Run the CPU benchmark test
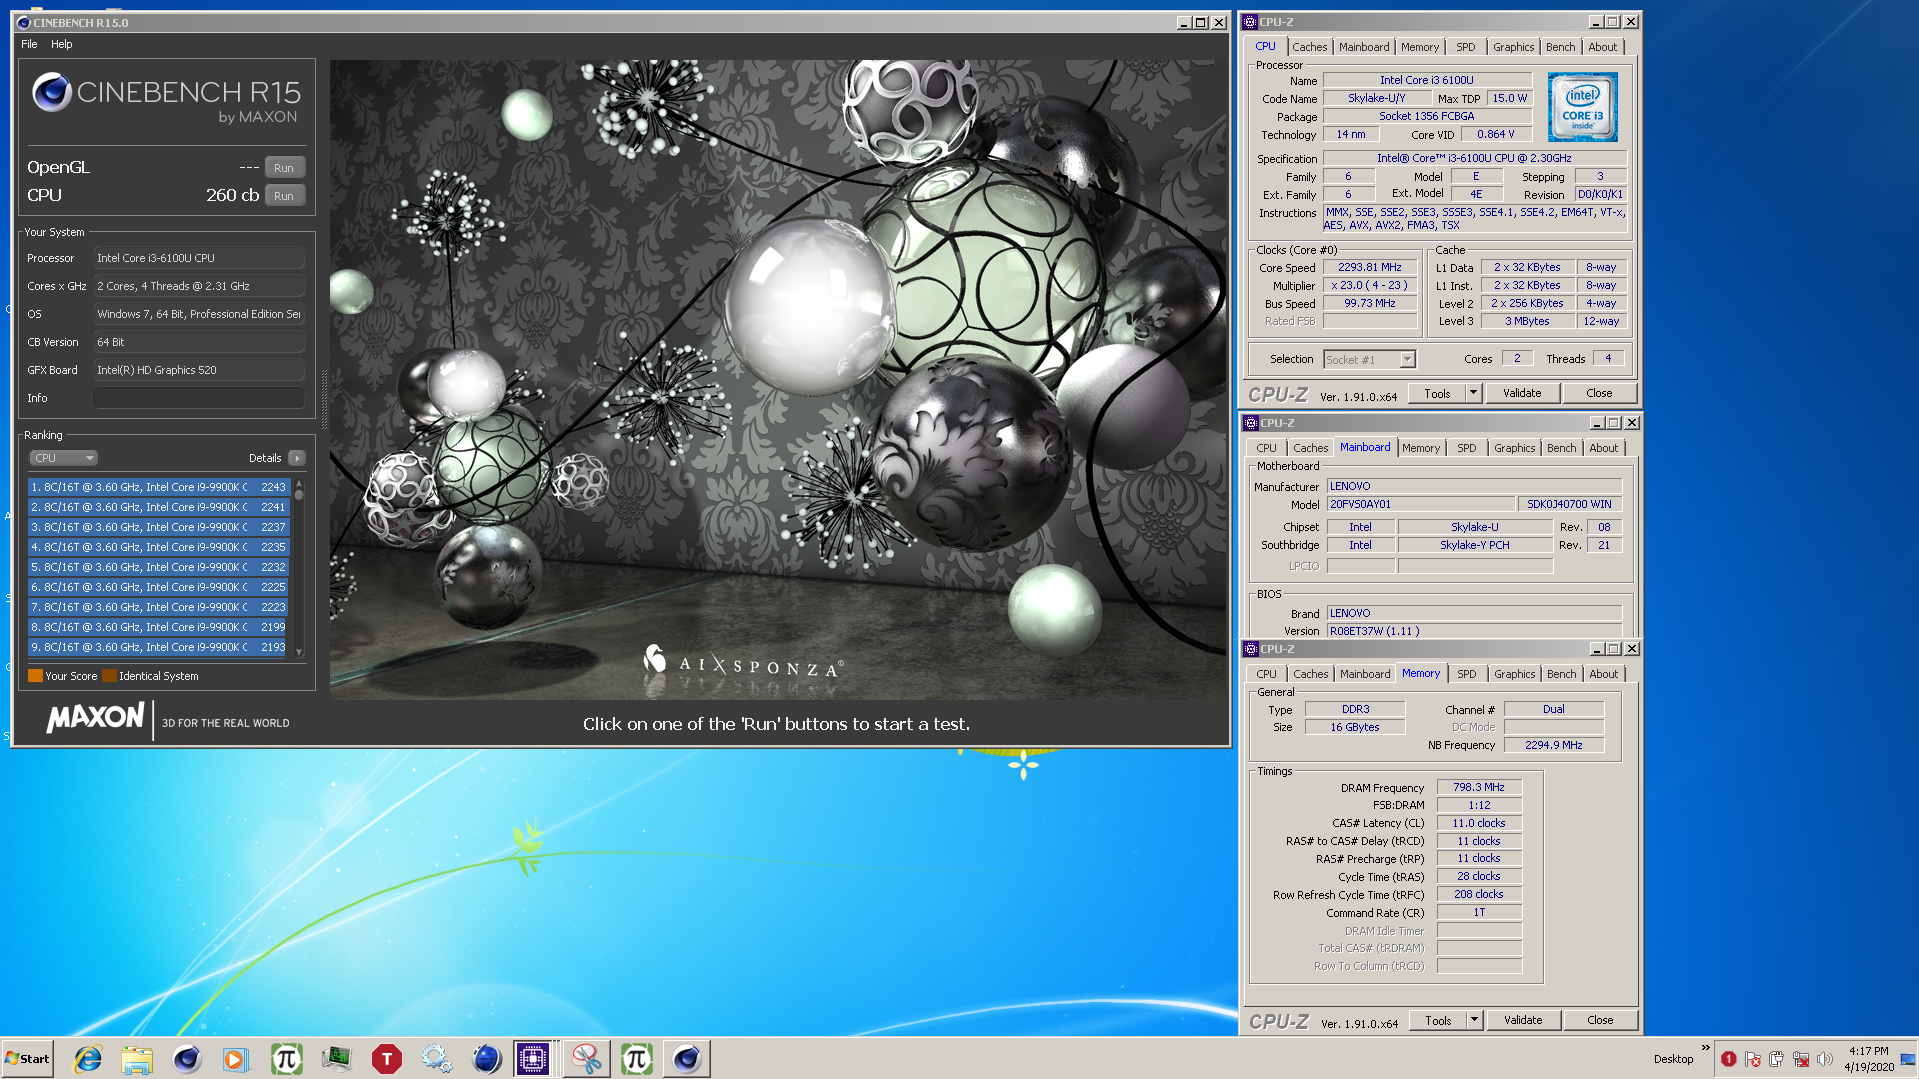 (284, 196)
